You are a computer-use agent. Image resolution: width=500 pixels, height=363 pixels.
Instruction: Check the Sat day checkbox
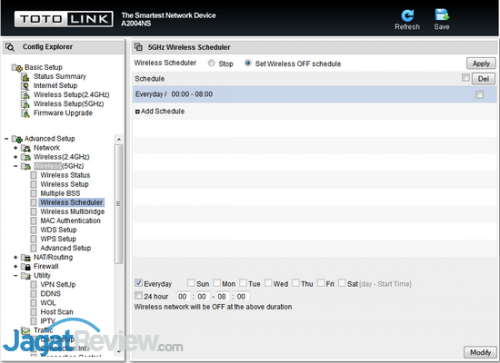tap(342, 283)
